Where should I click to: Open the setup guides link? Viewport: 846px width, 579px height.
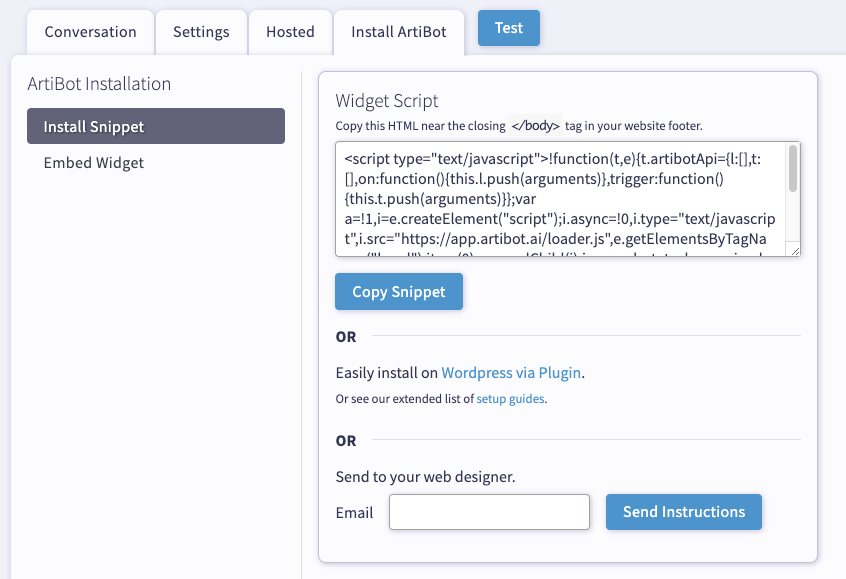point(510,399)
